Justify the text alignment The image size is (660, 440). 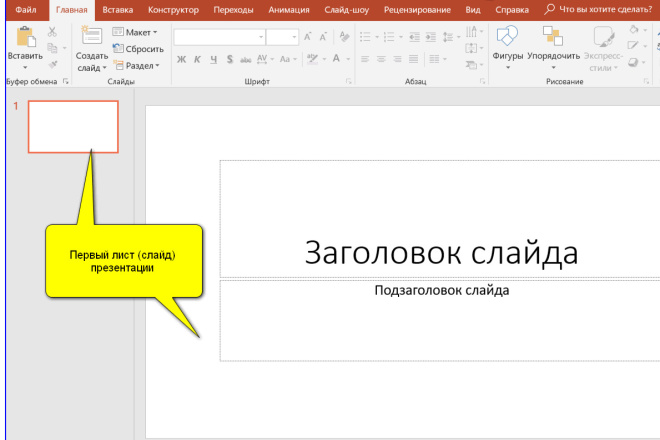tap(413, 59)
